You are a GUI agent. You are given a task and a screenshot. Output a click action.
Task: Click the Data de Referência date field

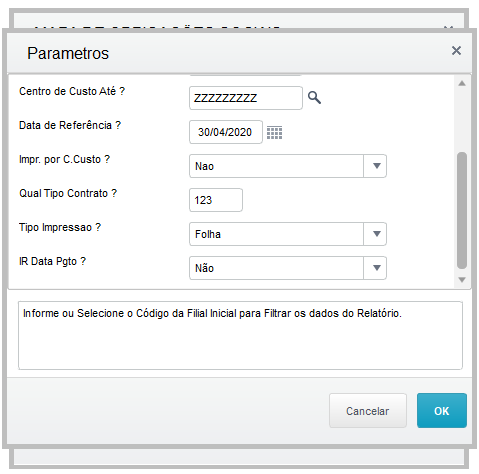click(226, 132)
